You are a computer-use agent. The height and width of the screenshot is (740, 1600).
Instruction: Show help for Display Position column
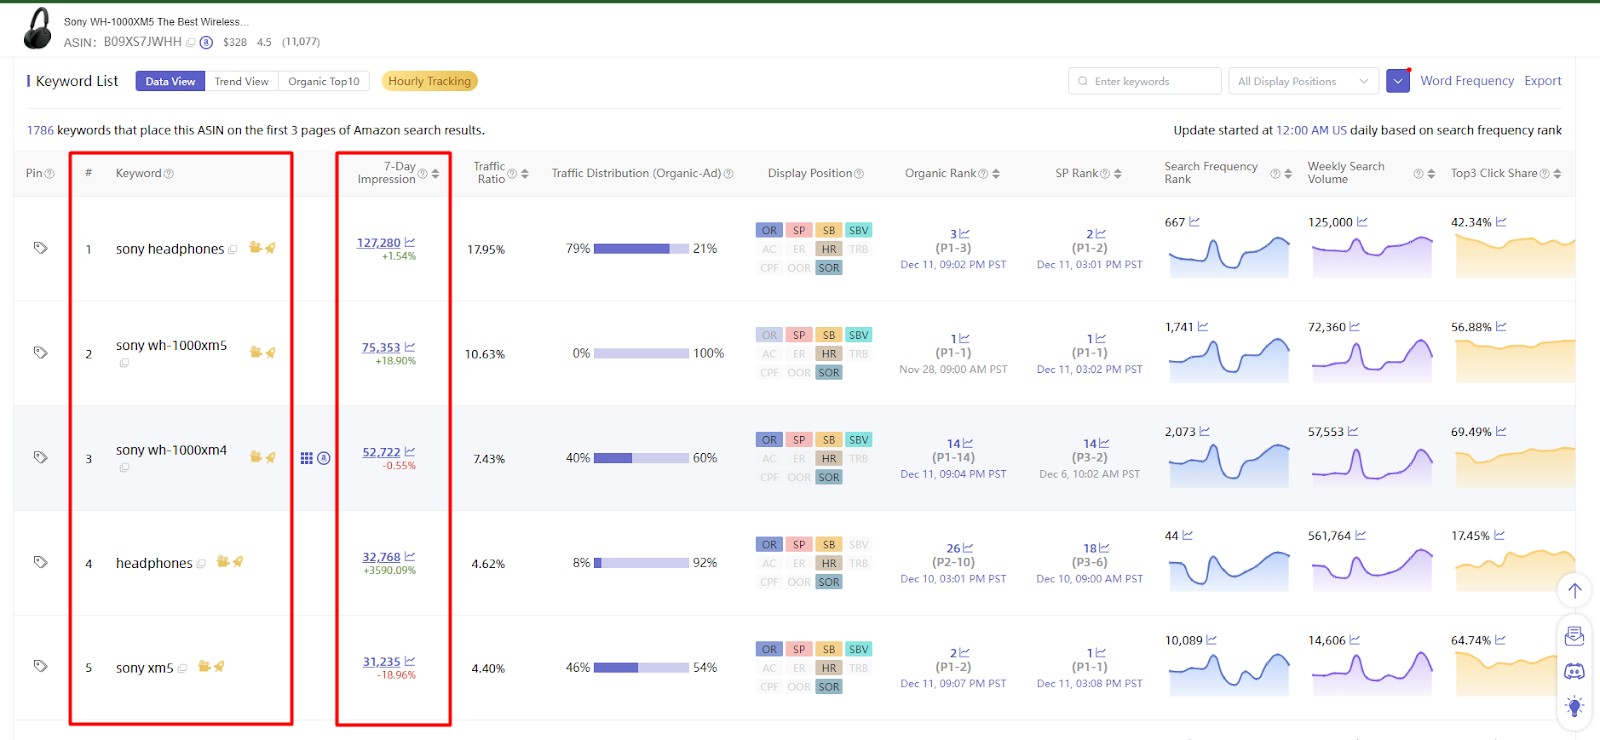click(859, 174)
